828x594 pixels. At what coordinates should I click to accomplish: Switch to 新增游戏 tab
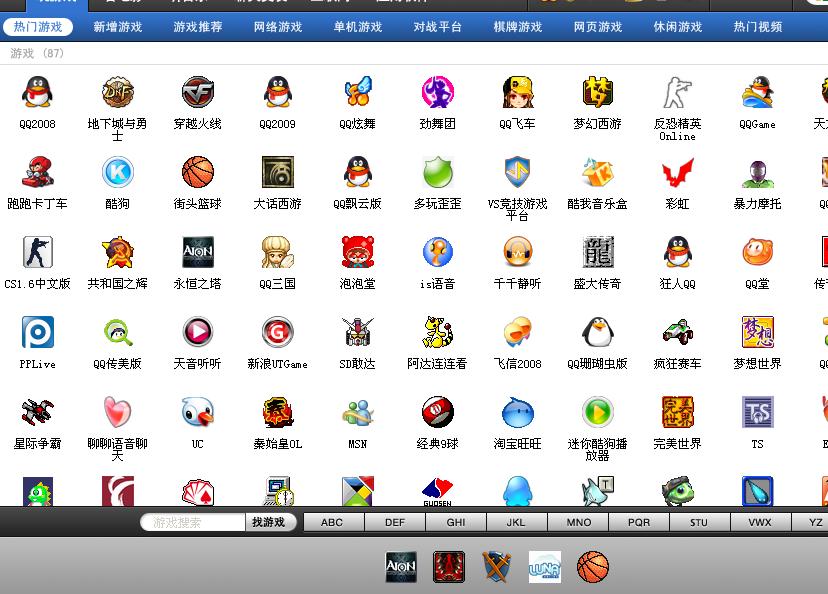point(118,27)
